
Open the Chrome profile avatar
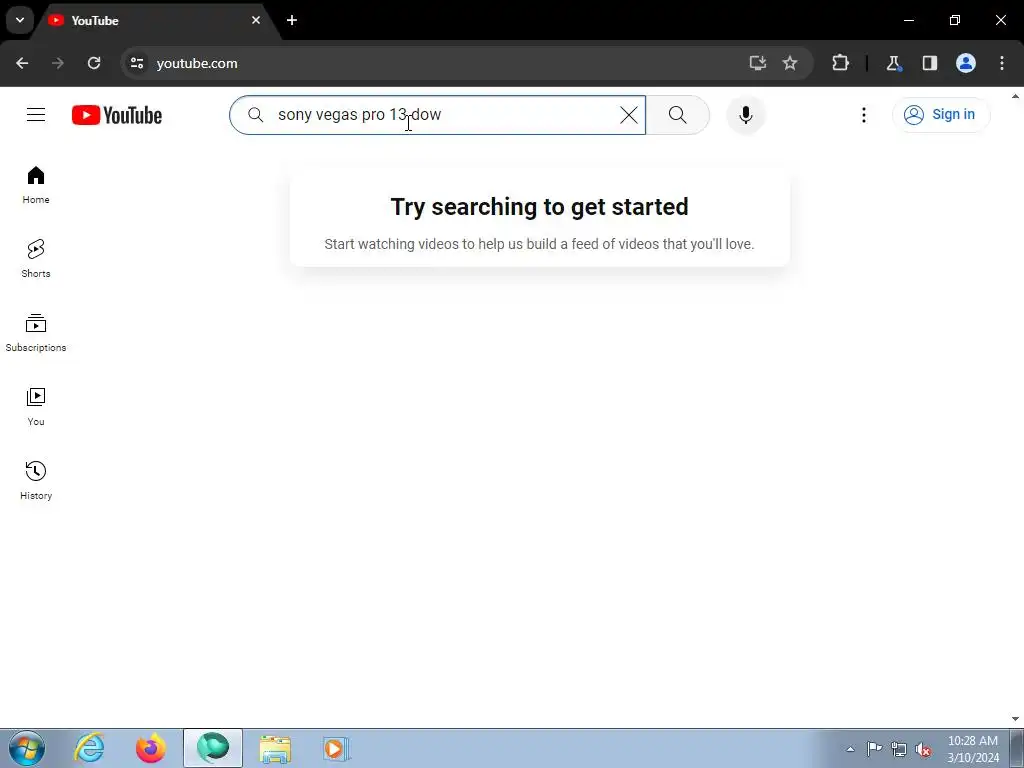click(966, 63)
